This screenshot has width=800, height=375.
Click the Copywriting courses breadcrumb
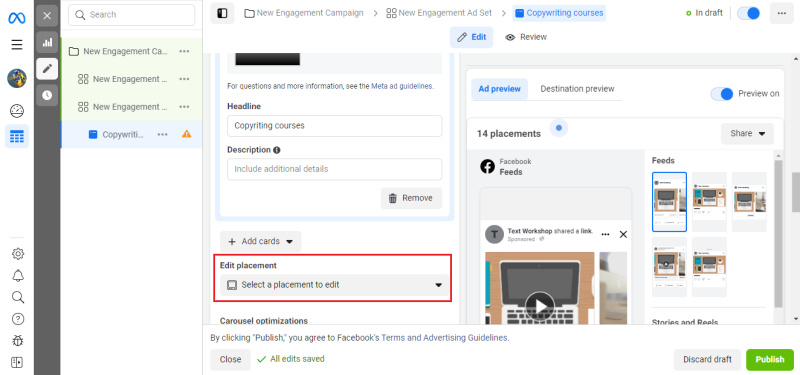tap(559, 13)
